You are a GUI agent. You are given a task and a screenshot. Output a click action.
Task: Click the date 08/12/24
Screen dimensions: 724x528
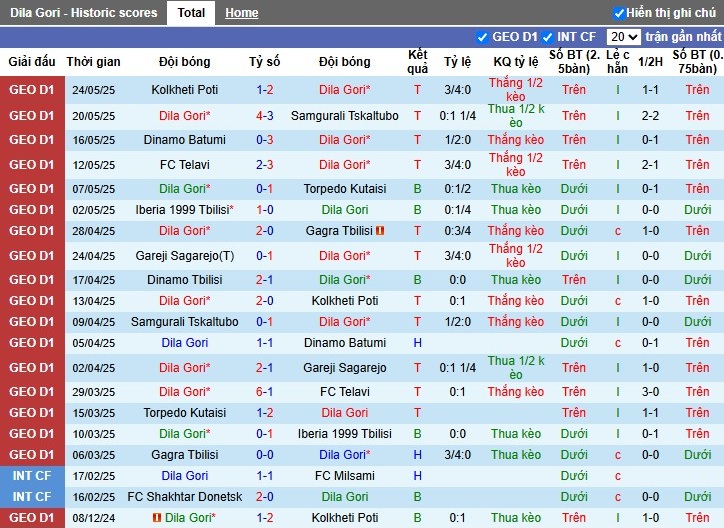pos(93,518)
